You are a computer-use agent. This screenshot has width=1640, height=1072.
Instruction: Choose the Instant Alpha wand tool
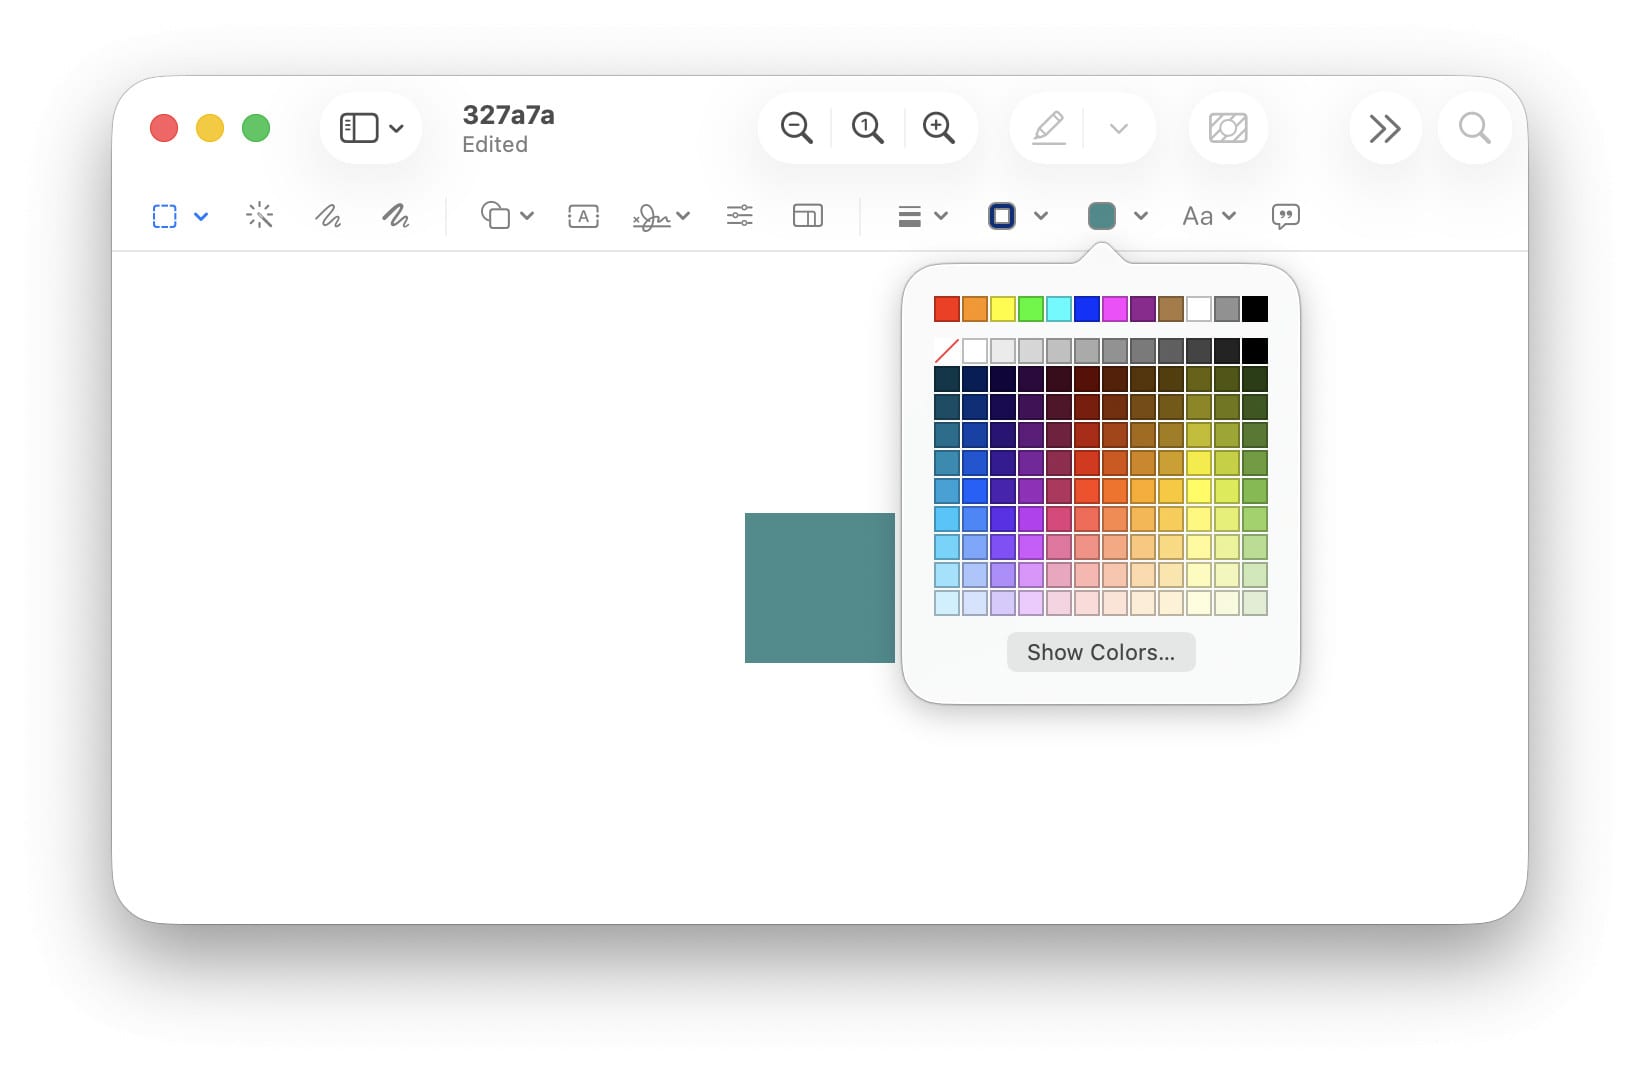[x=260, y=216]
